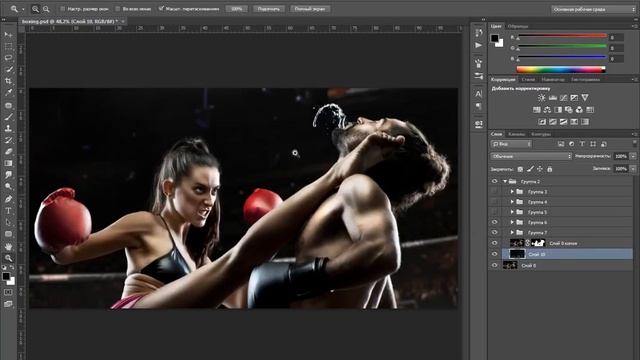Toggle Quick Mask mode icon
Image resolution: width=640 pixels, height=360 pixels.
[x=8, y=293]
